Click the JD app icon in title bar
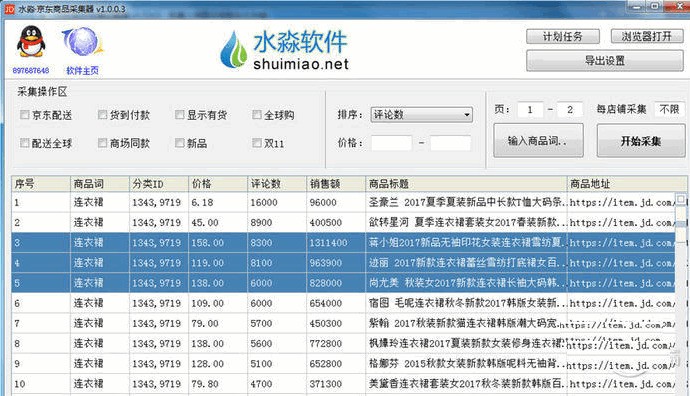This screenshot has height=396, width=690. tap(9, 9)
